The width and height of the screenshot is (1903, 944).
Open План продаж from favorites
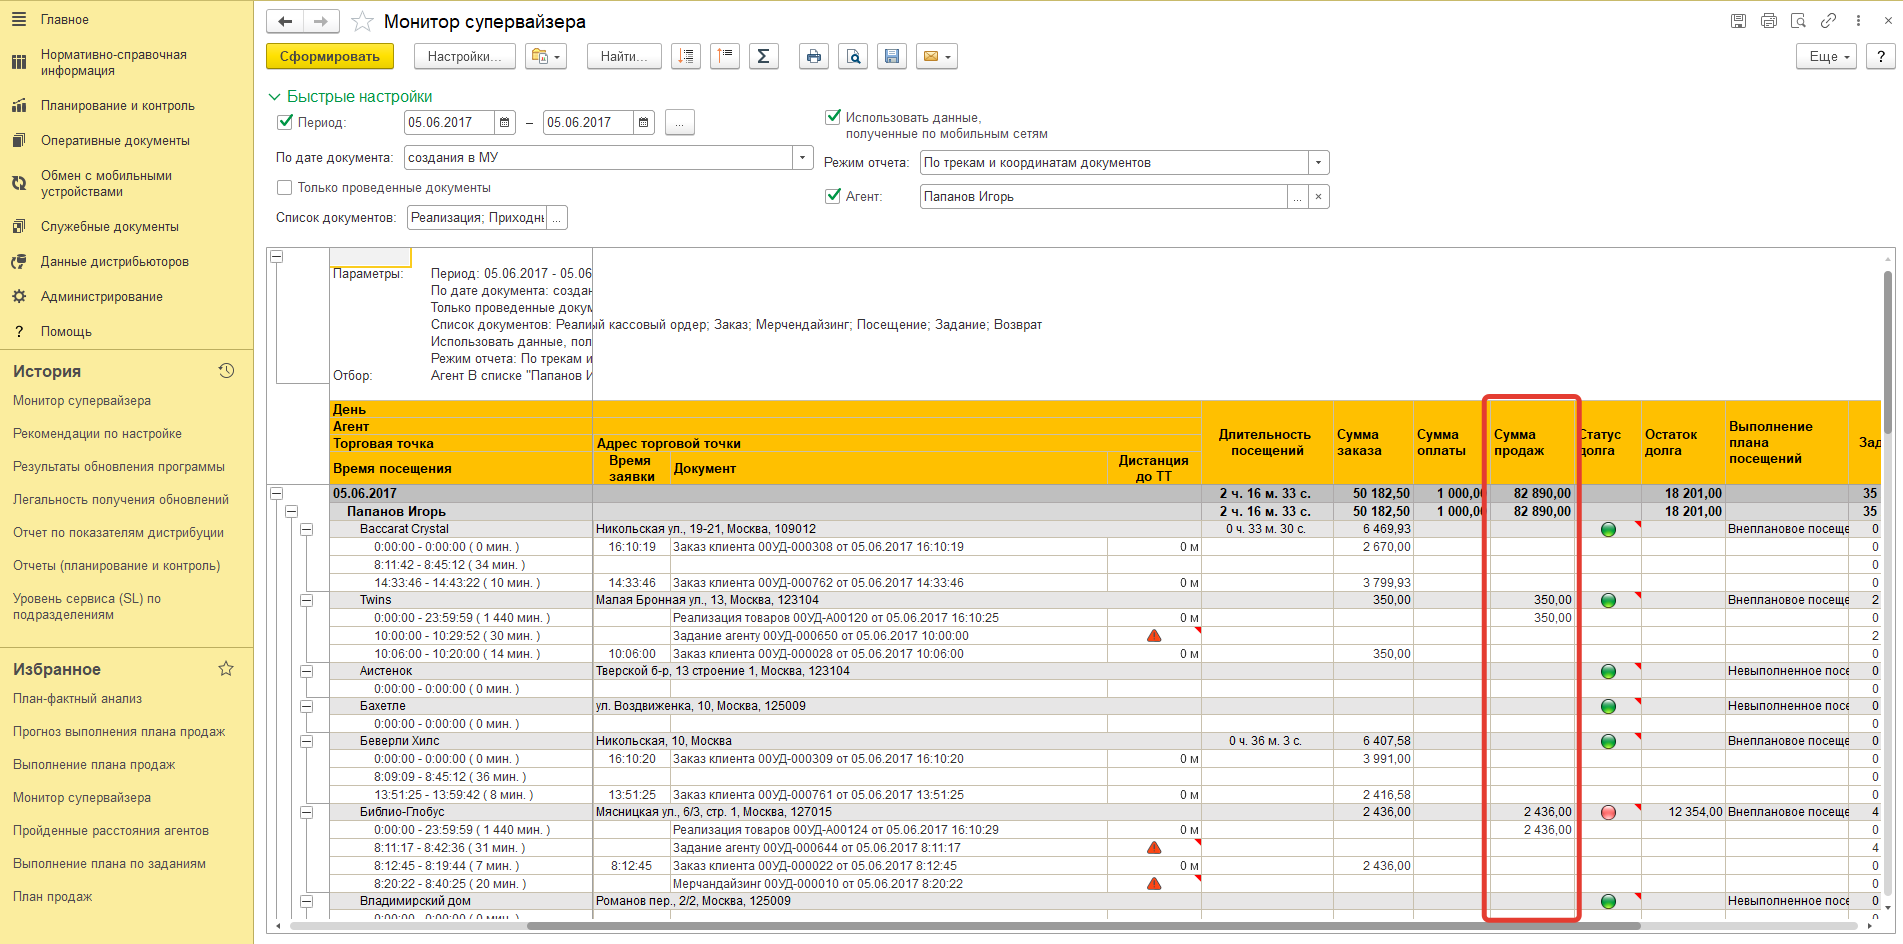[52, 897]
